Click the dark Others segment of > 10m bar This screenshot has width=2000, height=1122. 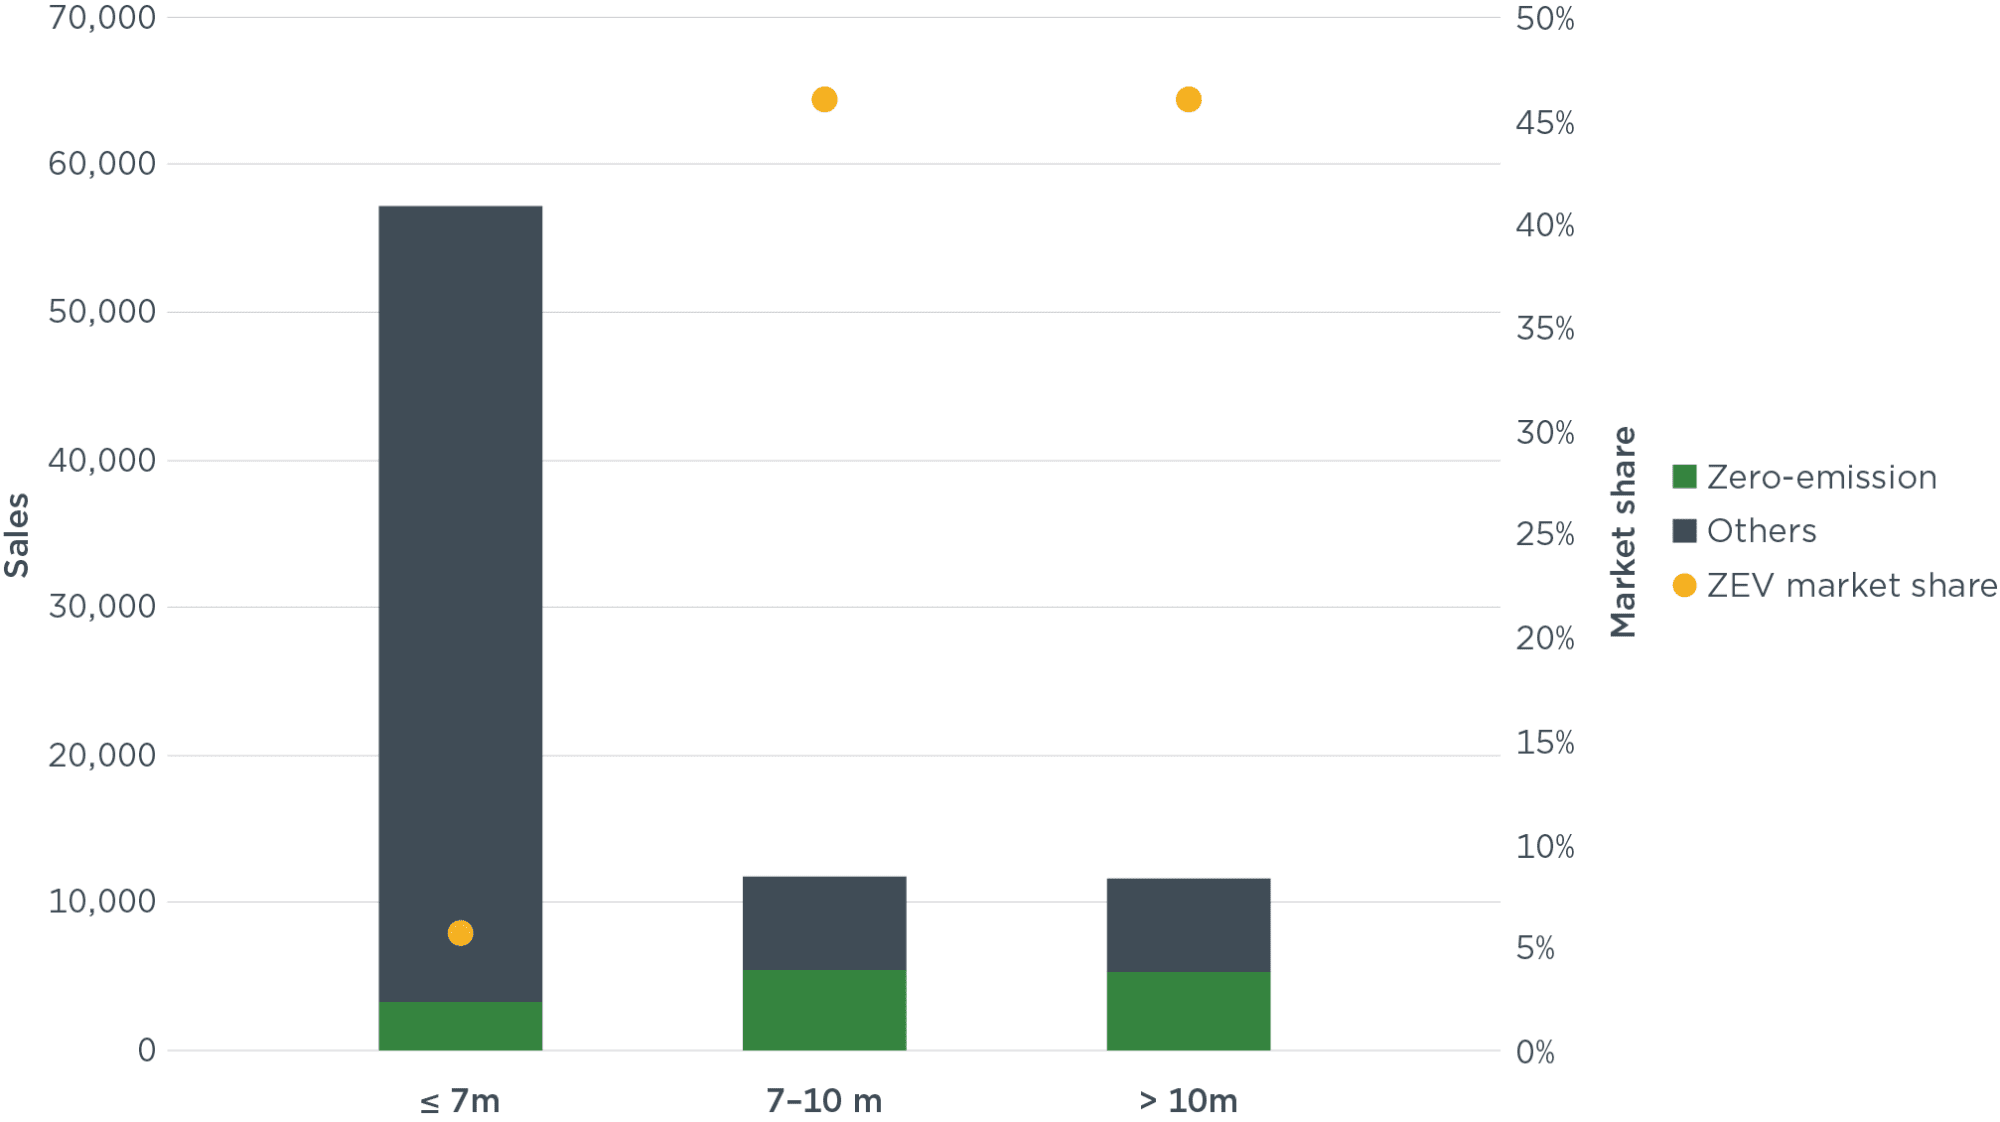1188,925
